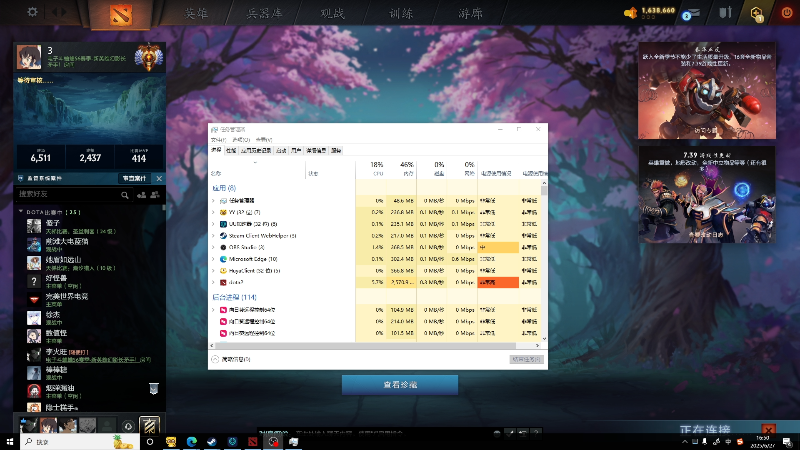This screenshot has width=800, height=450.
Task: Open the mail notifications icon in the top bar
Action: pos(691,13)
